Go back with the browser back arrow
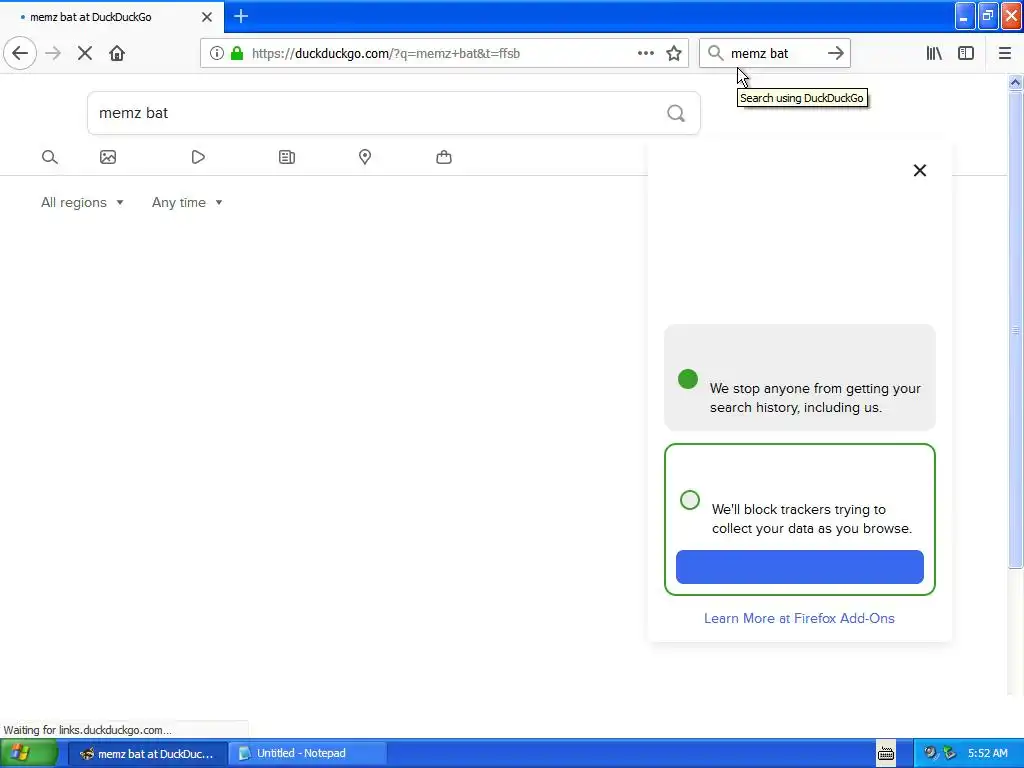 20,53
